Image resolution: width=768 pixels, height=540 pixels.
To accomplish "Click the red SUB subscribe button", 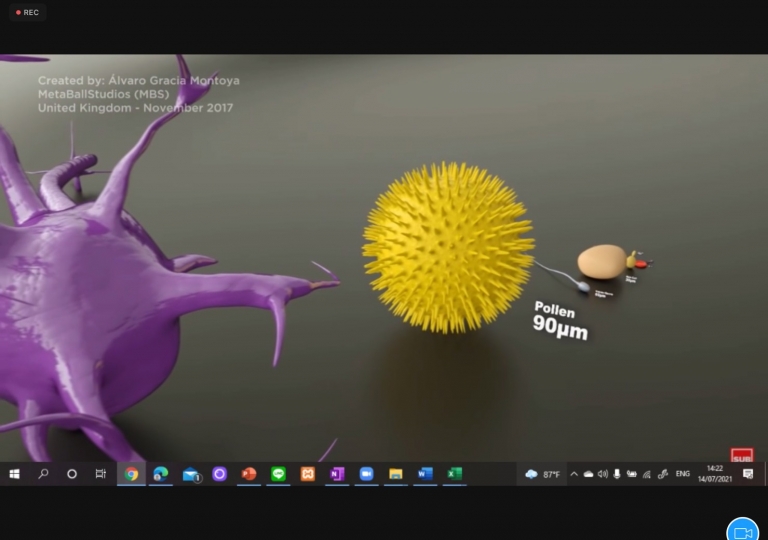I will tap(742, 455).
